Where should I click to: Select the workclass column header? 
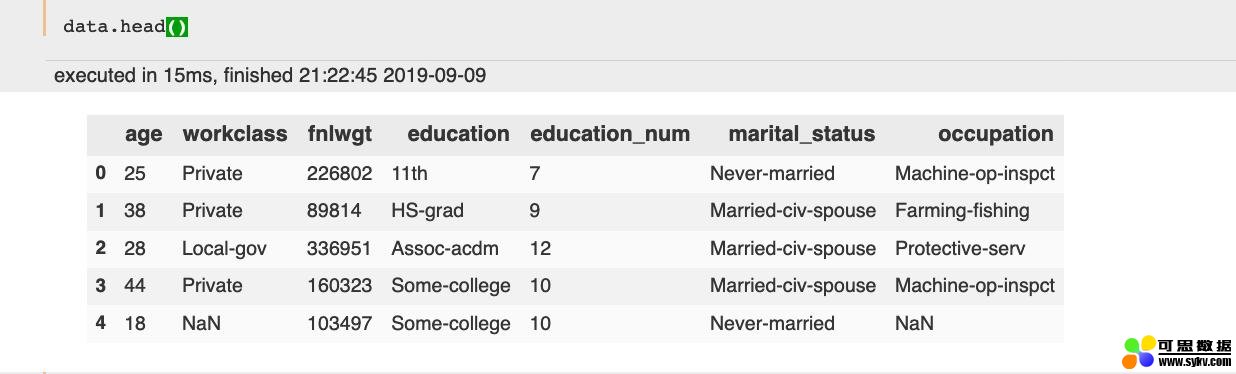point(235,134)
